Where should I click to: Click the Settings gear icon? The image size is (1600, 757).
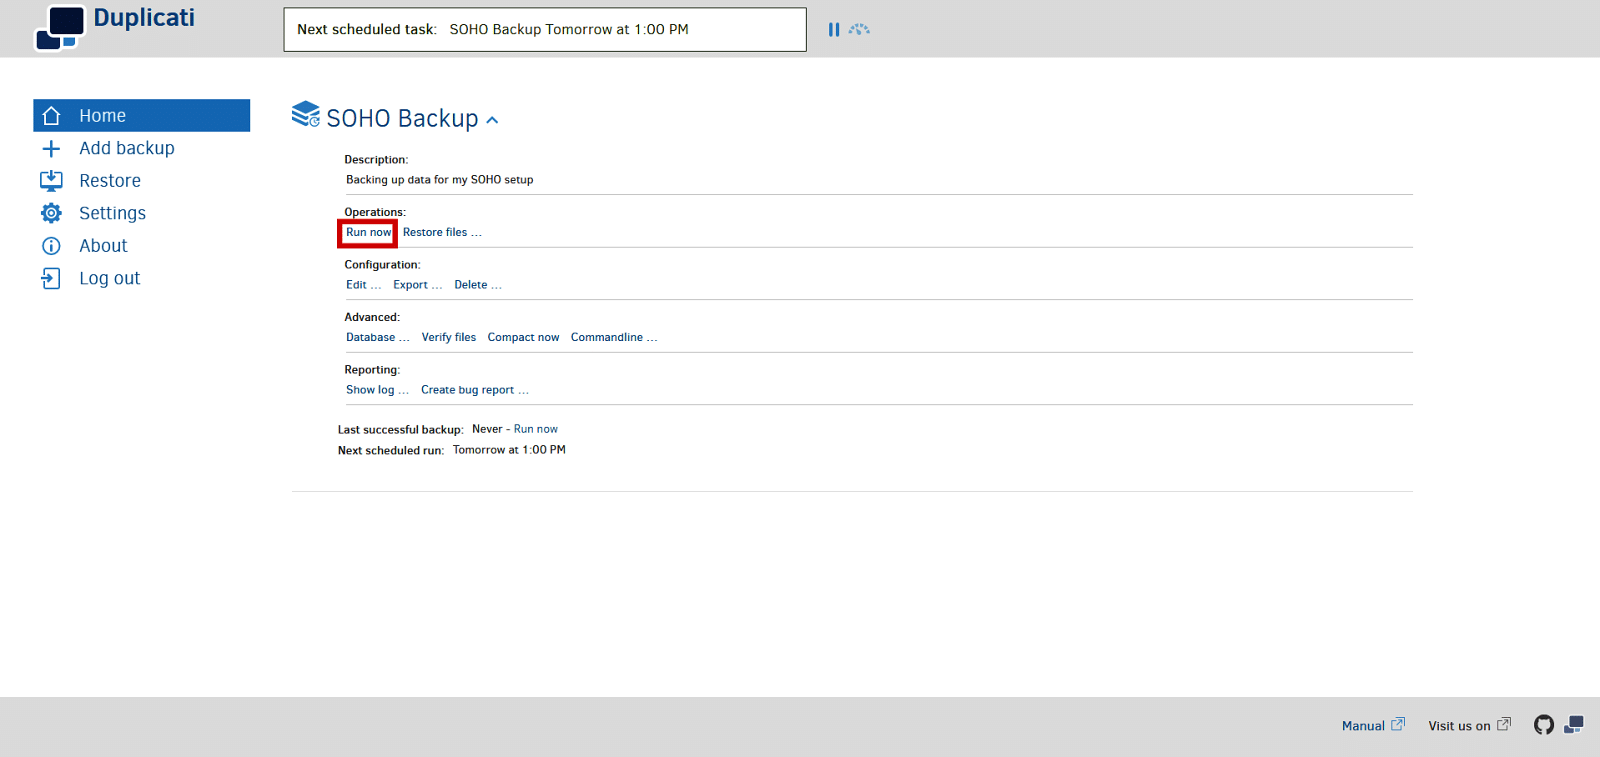(51, 213)
